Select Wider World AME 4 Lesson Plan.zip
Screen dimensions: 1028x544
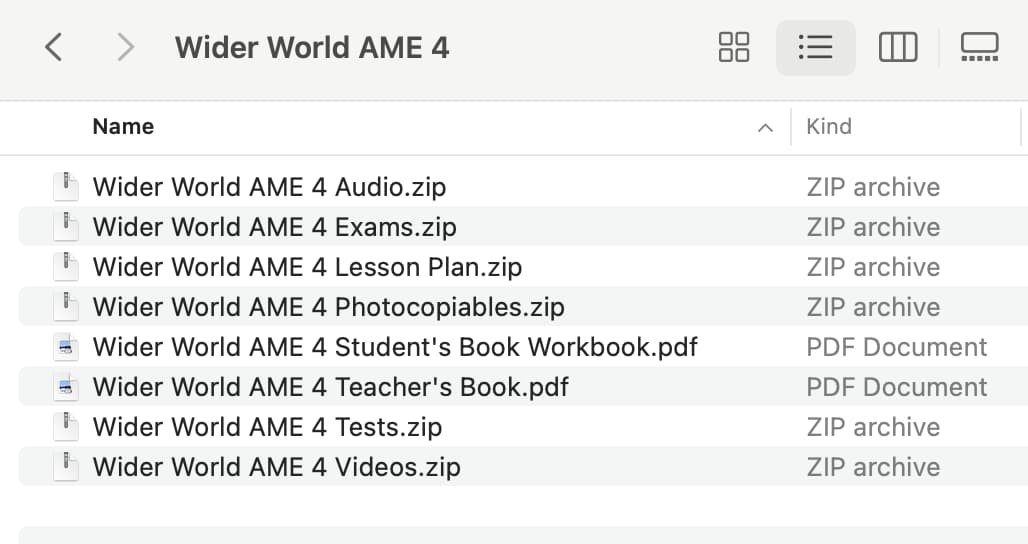[523, 267]
